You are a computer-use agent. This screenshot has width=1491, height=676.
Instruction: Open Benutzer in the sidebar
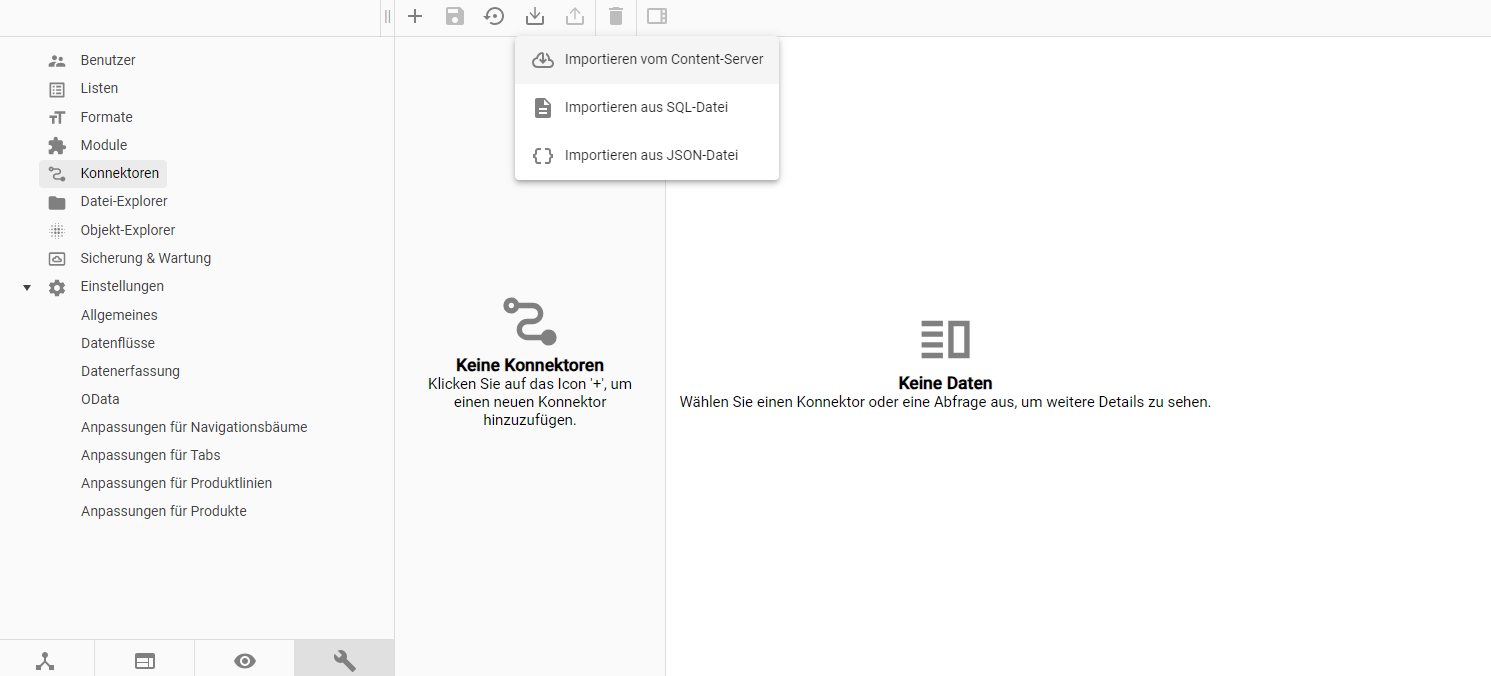107,60
